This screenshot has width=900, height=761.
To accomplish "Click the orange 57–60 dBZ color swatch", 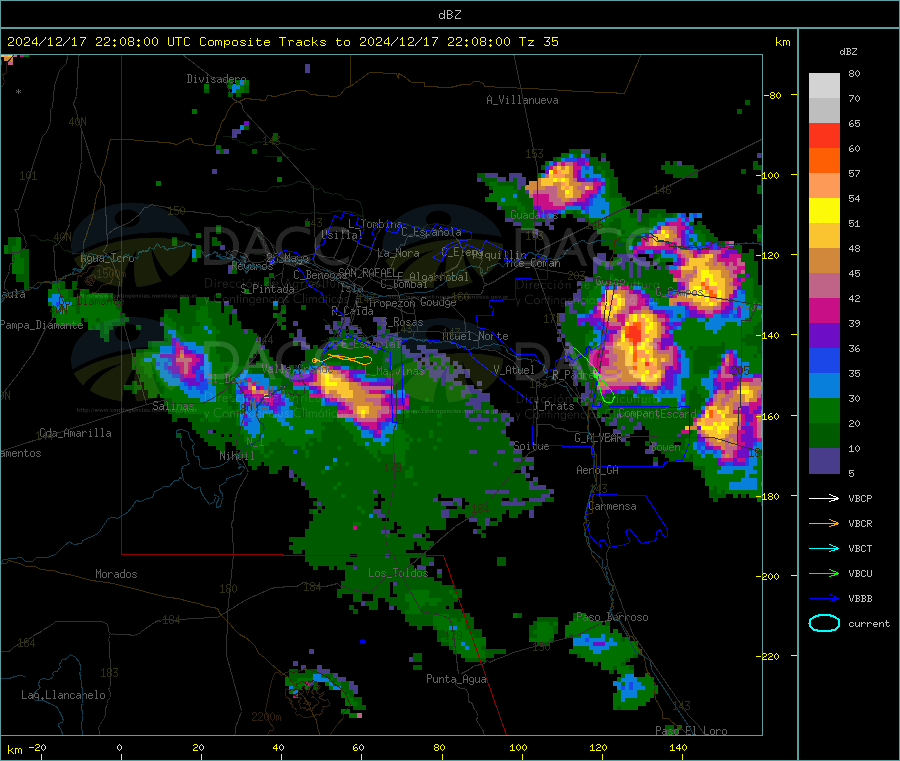I will tap(824, 161).
